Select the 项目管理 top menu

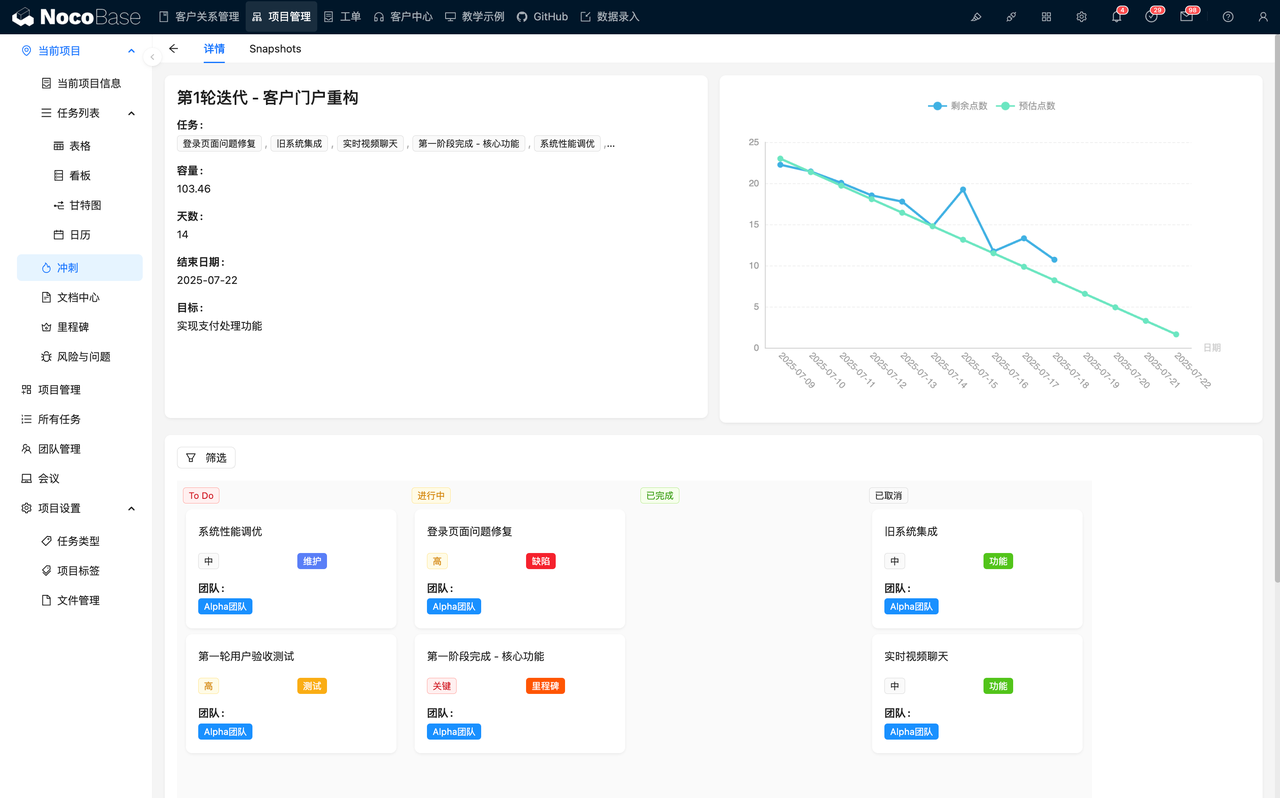281,17
